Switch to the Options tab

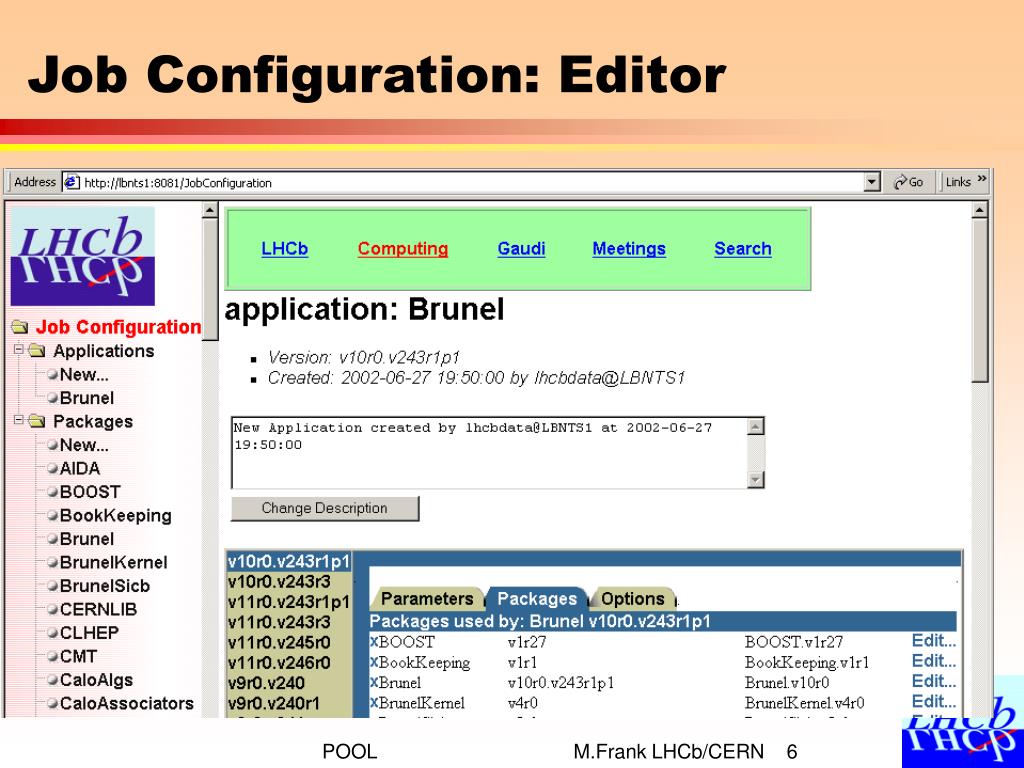click(632, 599)
